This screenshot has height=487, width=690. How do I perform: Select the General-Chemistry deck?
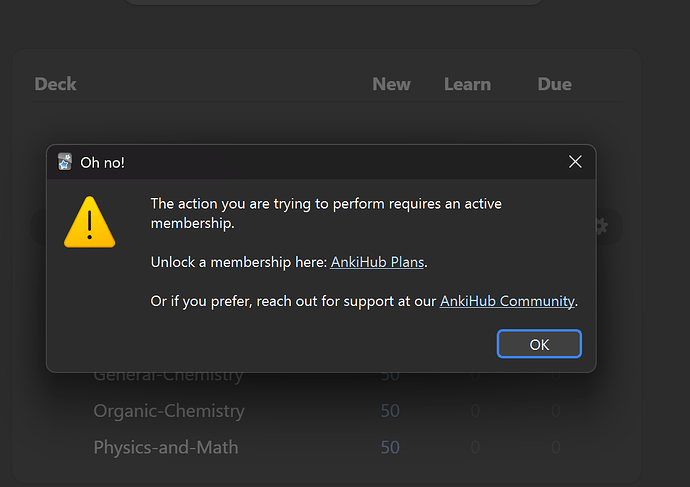pos(168,375)
